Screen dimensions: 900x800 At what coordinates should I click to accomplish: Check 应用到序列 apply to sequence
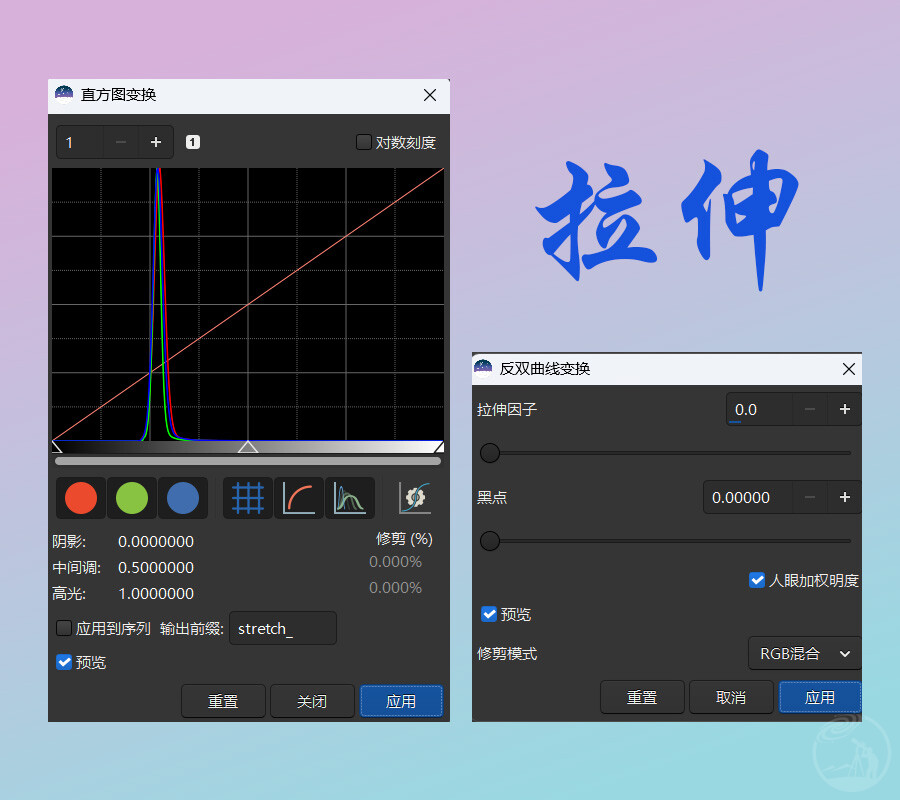pos(62,628)
